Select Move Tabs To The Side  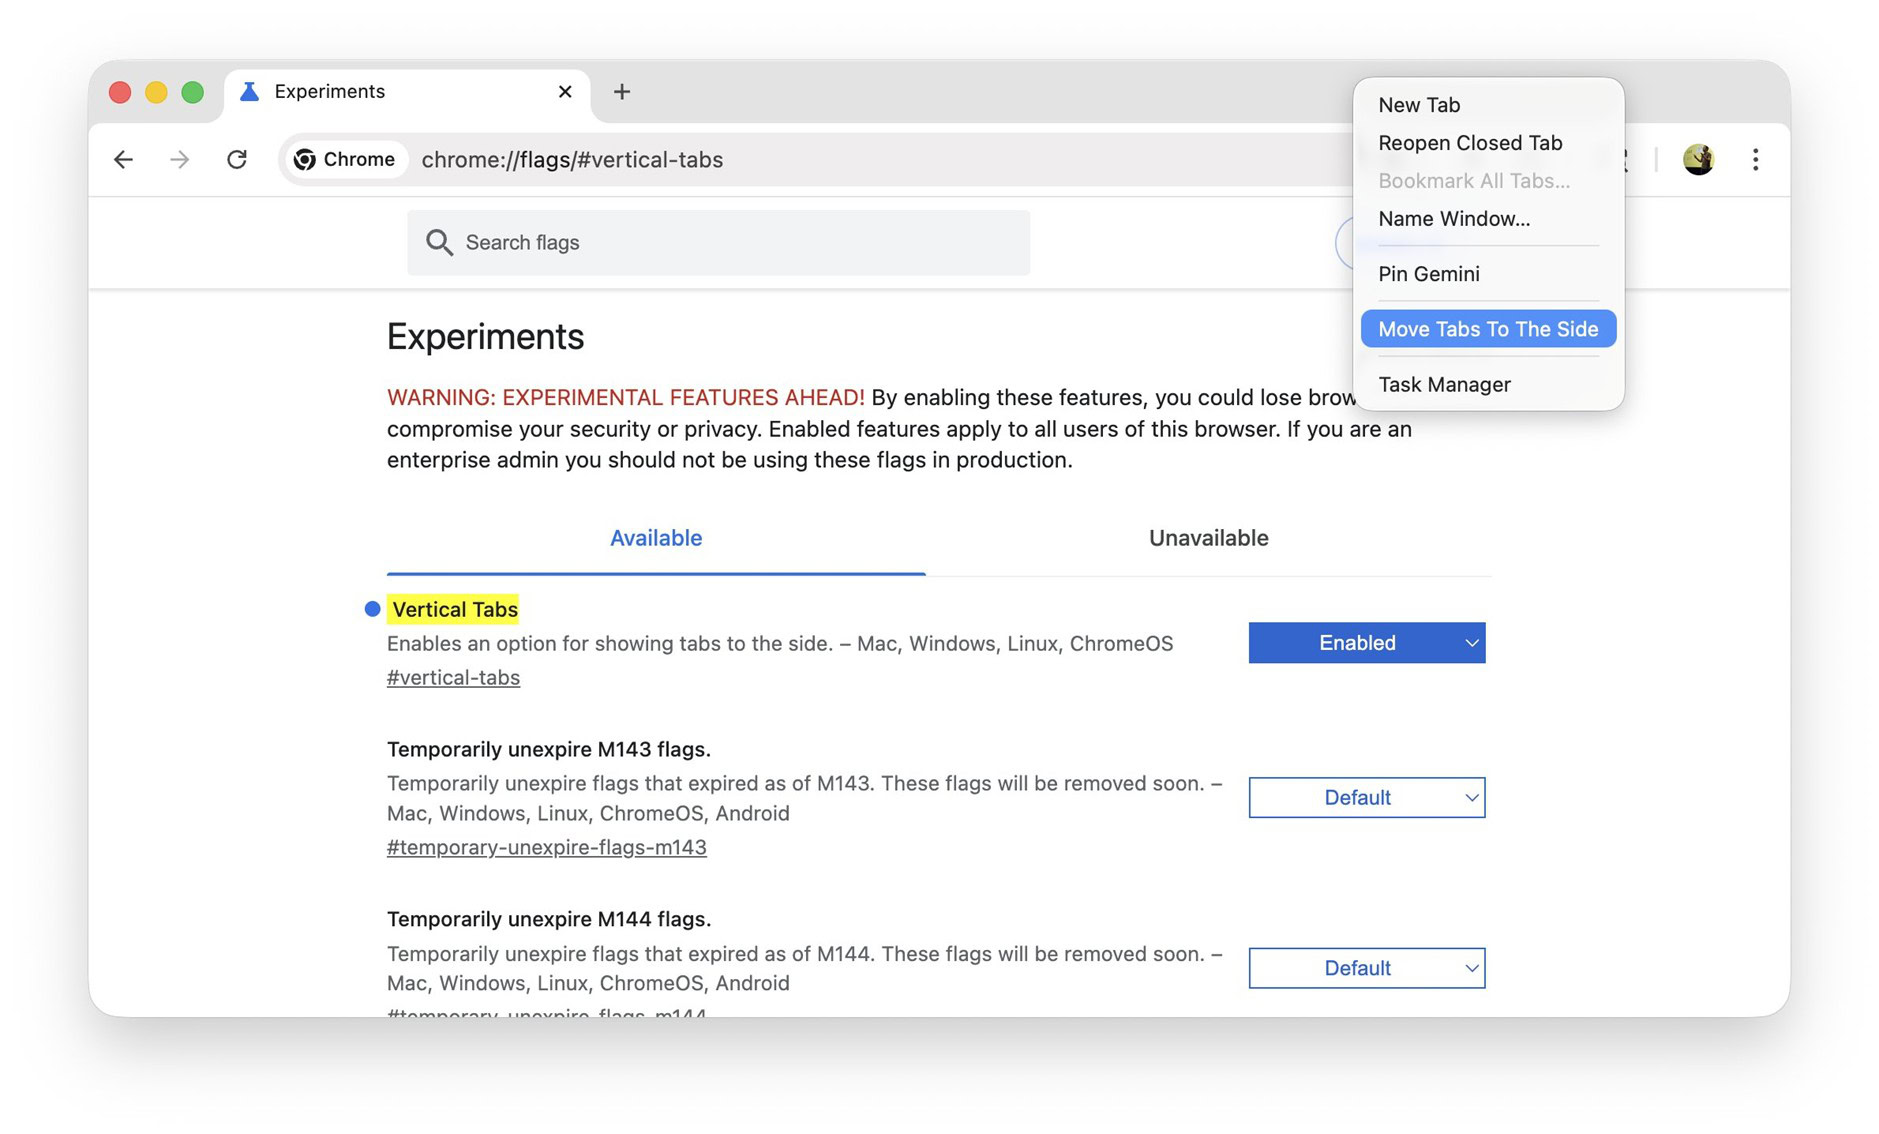tap(1487, 328)
